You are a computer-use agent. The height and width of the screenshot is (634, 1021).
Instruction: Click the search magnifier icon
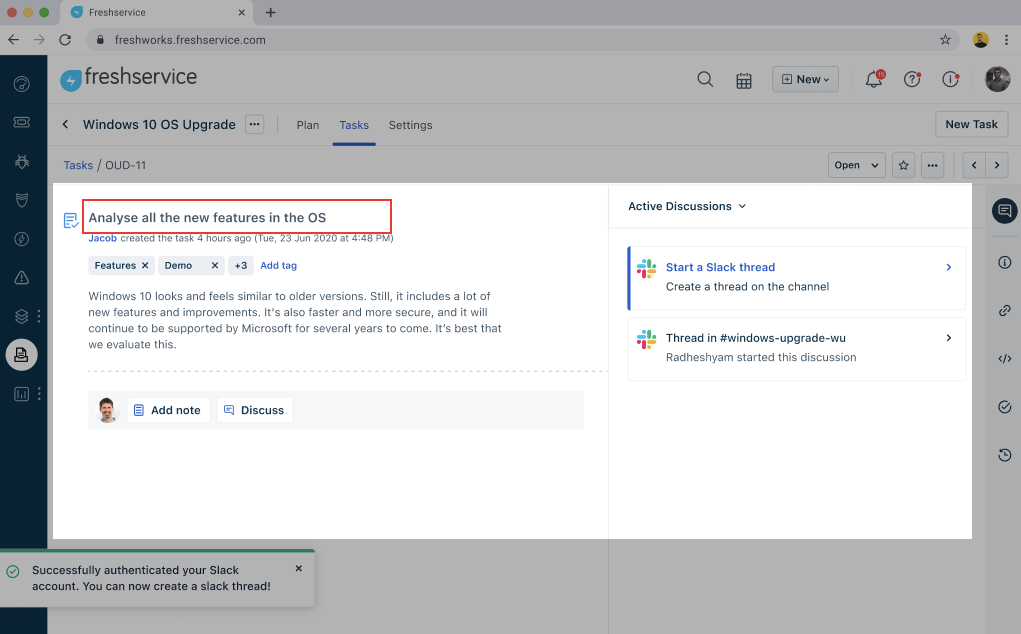705,79
